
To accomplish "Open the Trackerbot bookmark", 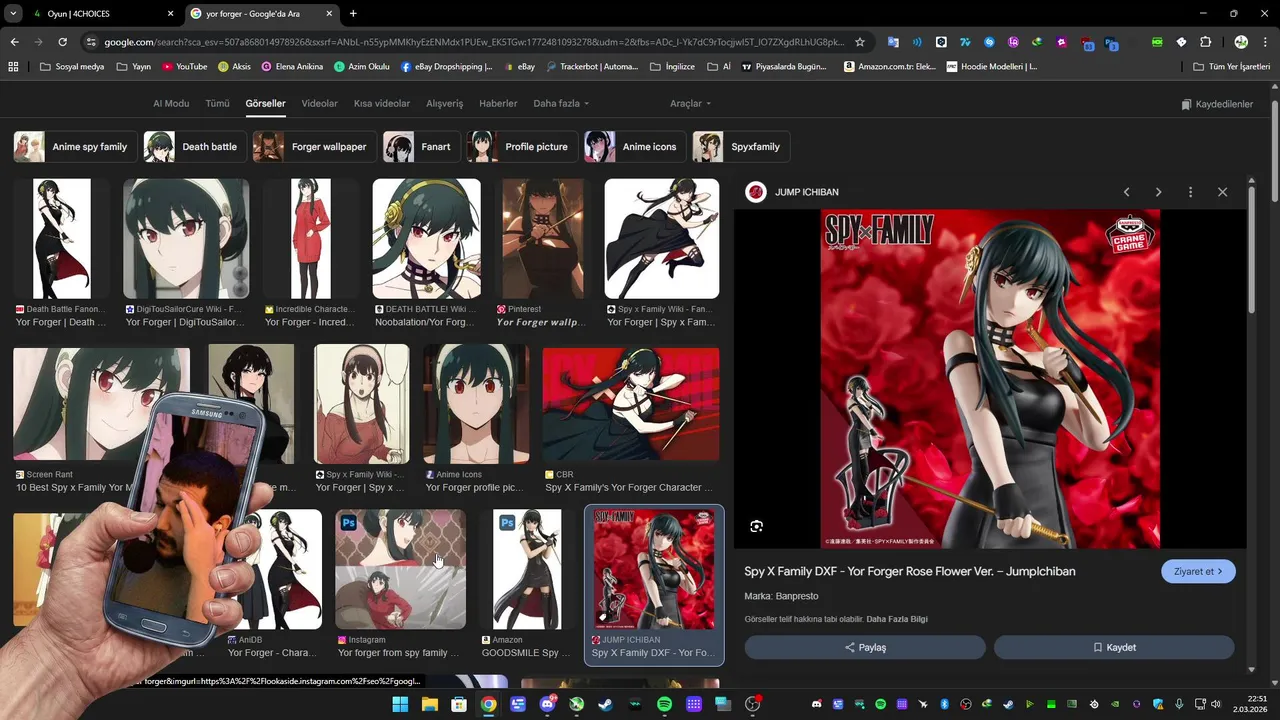I will 590,67.
